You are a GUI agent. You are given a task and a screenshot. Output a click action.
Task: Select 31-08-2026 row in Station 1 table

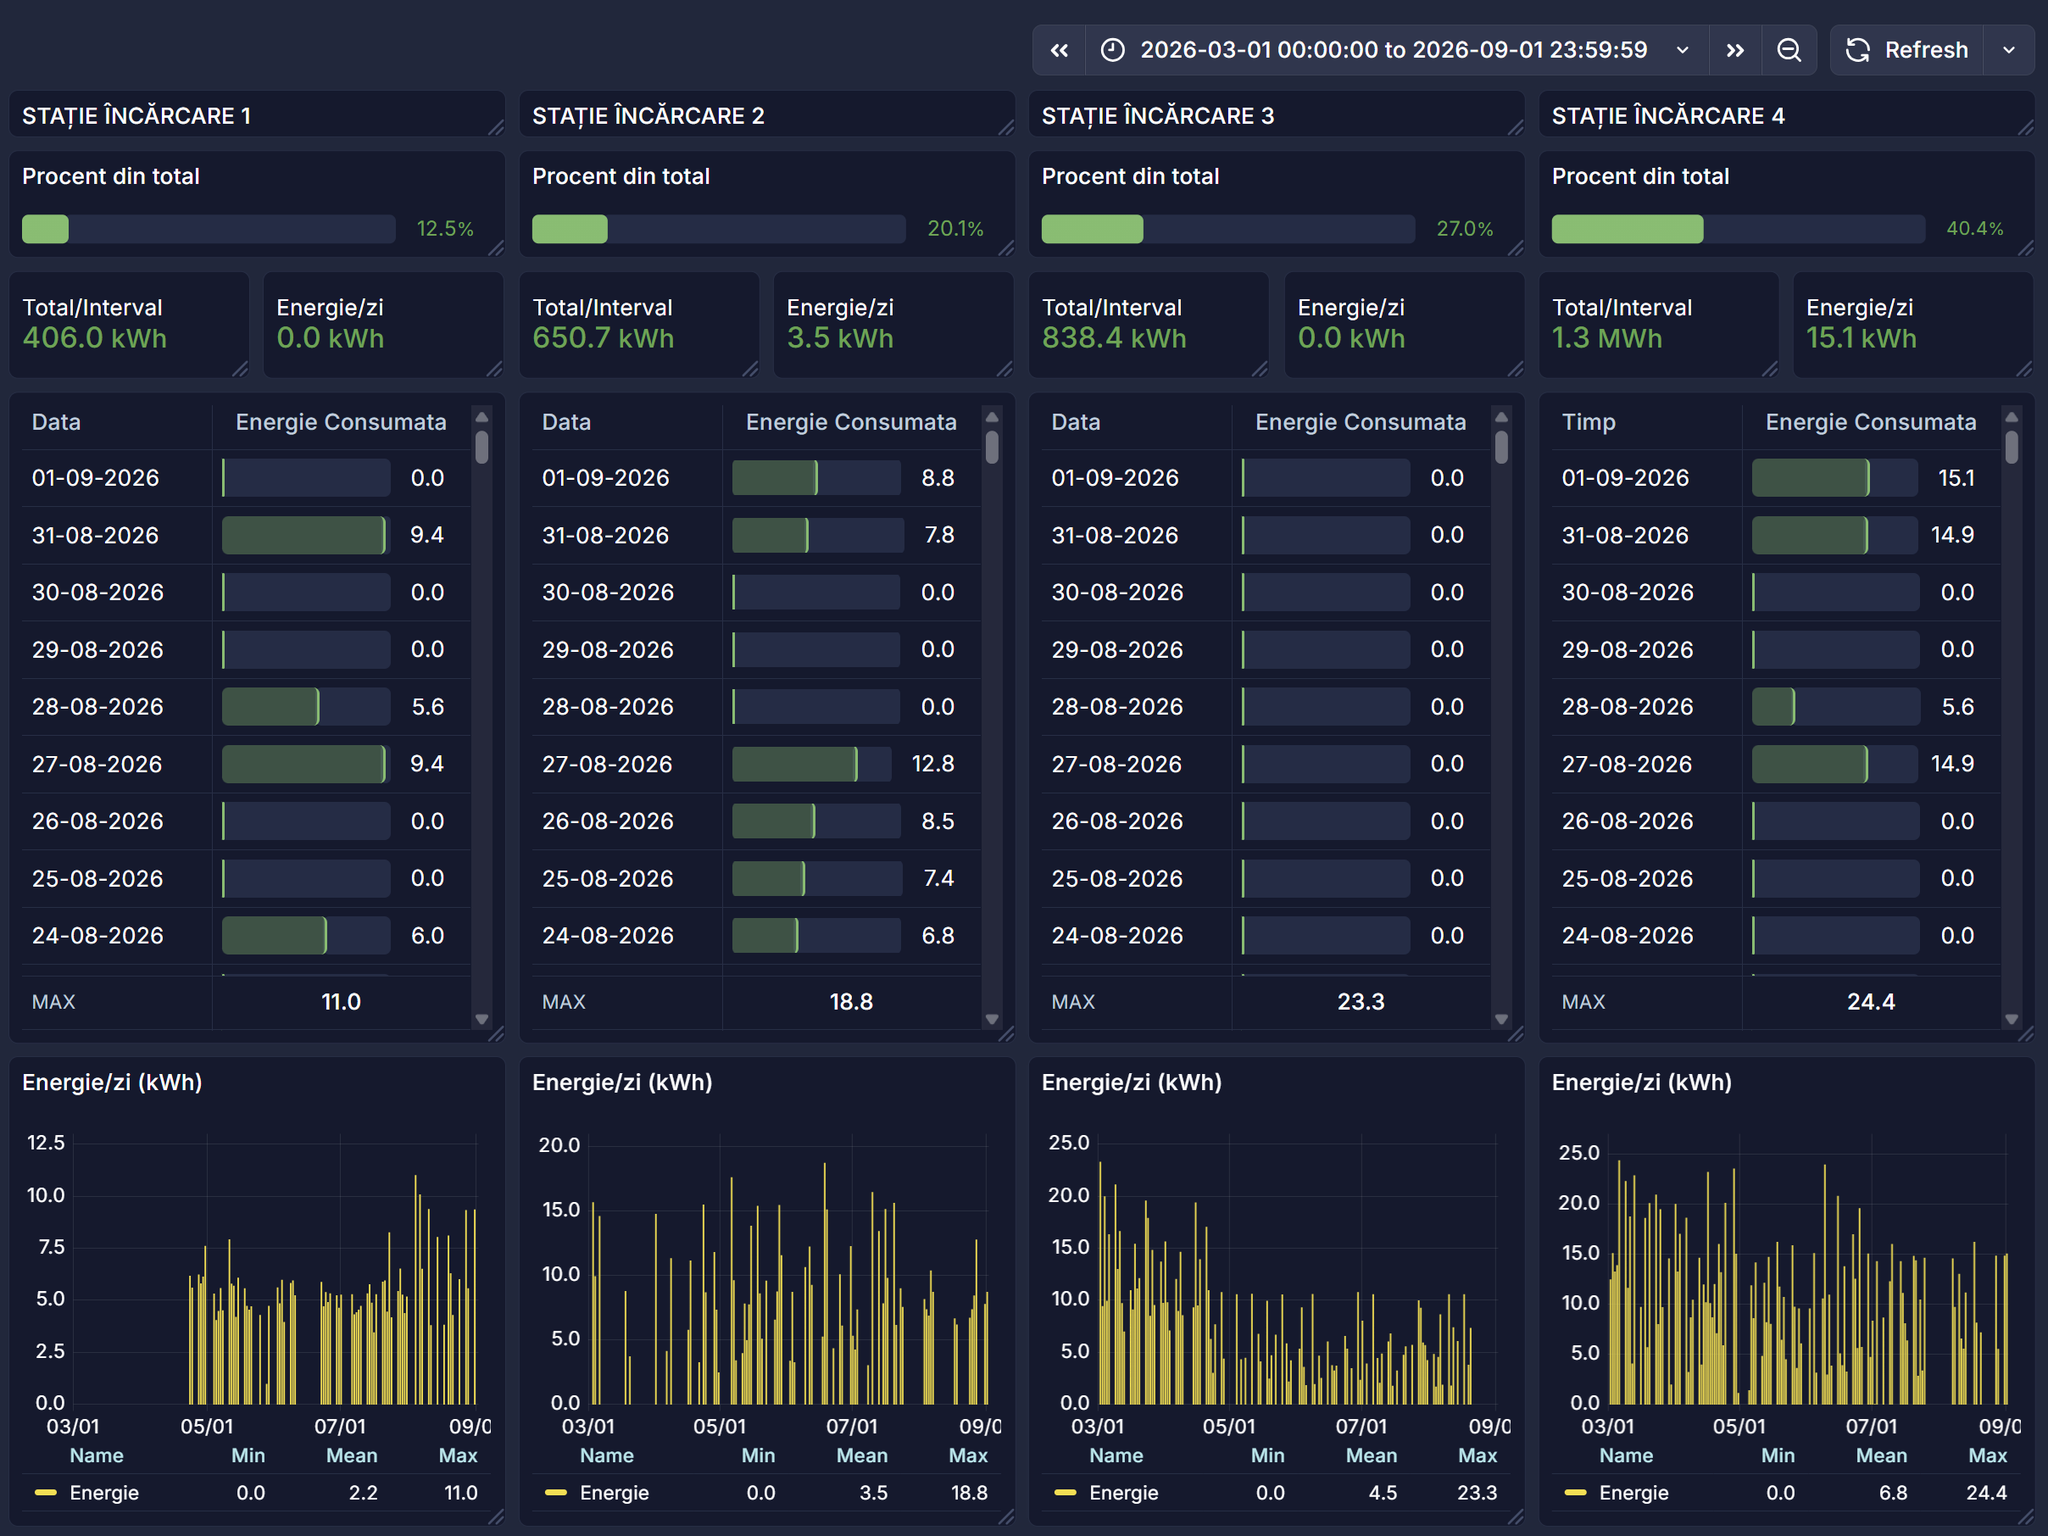pos(246,535)
